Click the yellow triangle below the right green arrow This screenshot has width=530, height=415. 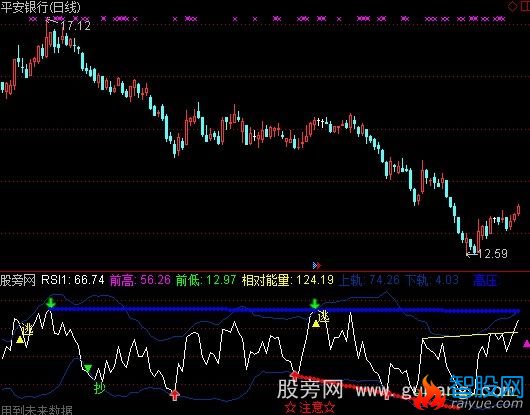click(x=316, y=324)
